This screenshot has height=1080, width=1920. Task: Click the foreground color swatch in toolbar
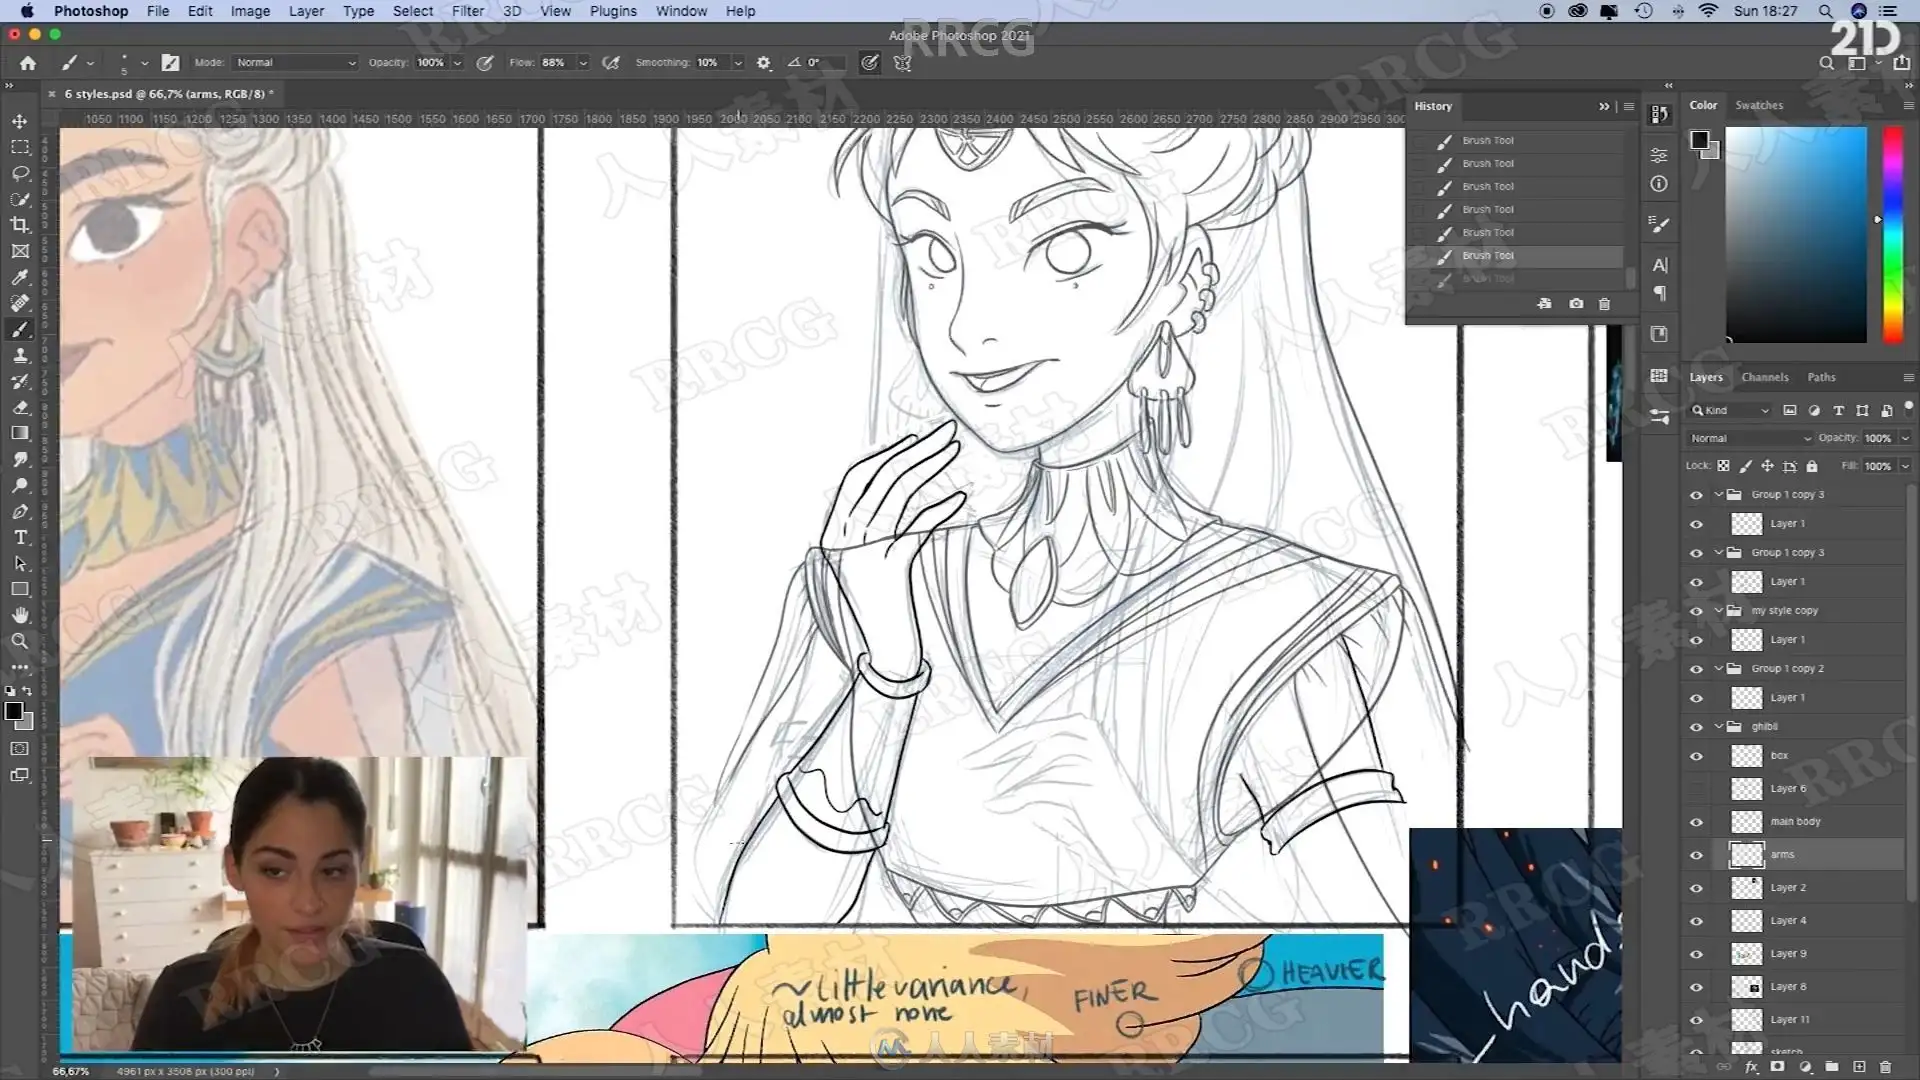pyautogui.click(x=14, y=712)
